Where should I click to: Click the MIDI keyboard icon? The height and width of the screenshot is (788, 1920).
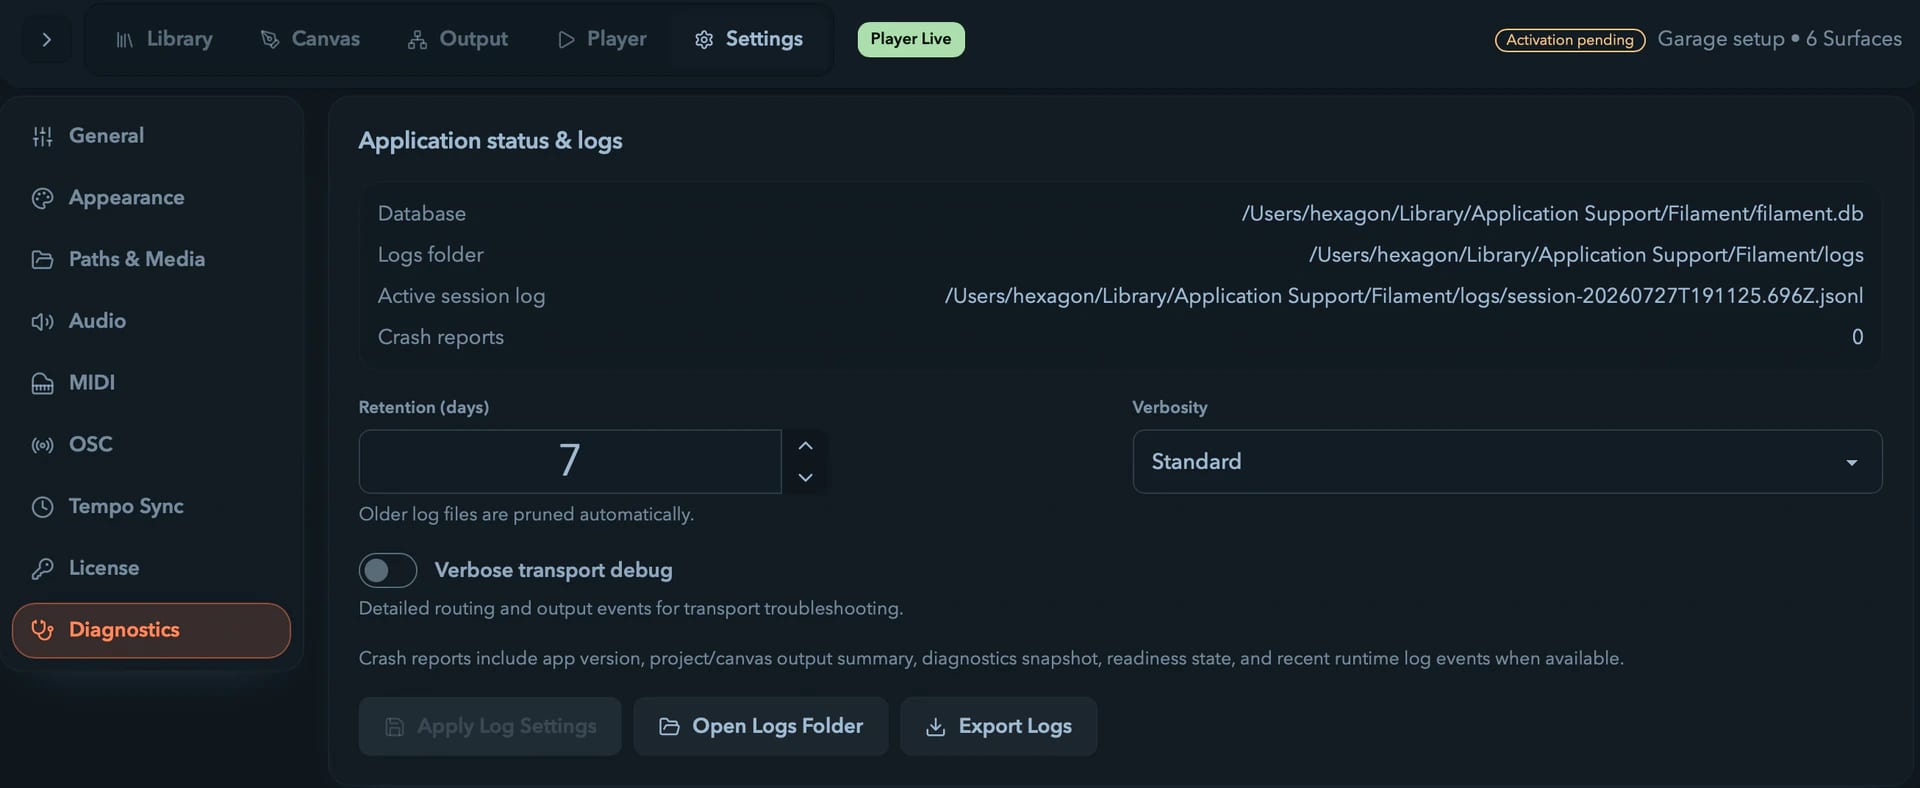42,383
